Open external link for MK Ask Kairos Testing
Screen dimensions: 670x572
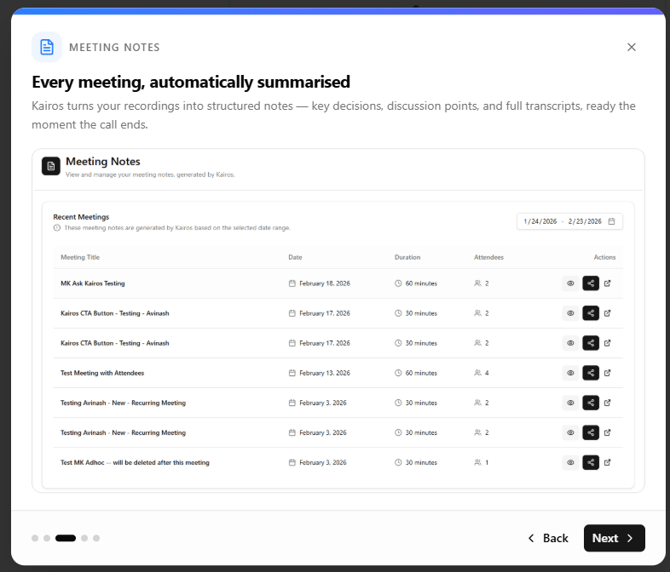[x=608, y=284]
